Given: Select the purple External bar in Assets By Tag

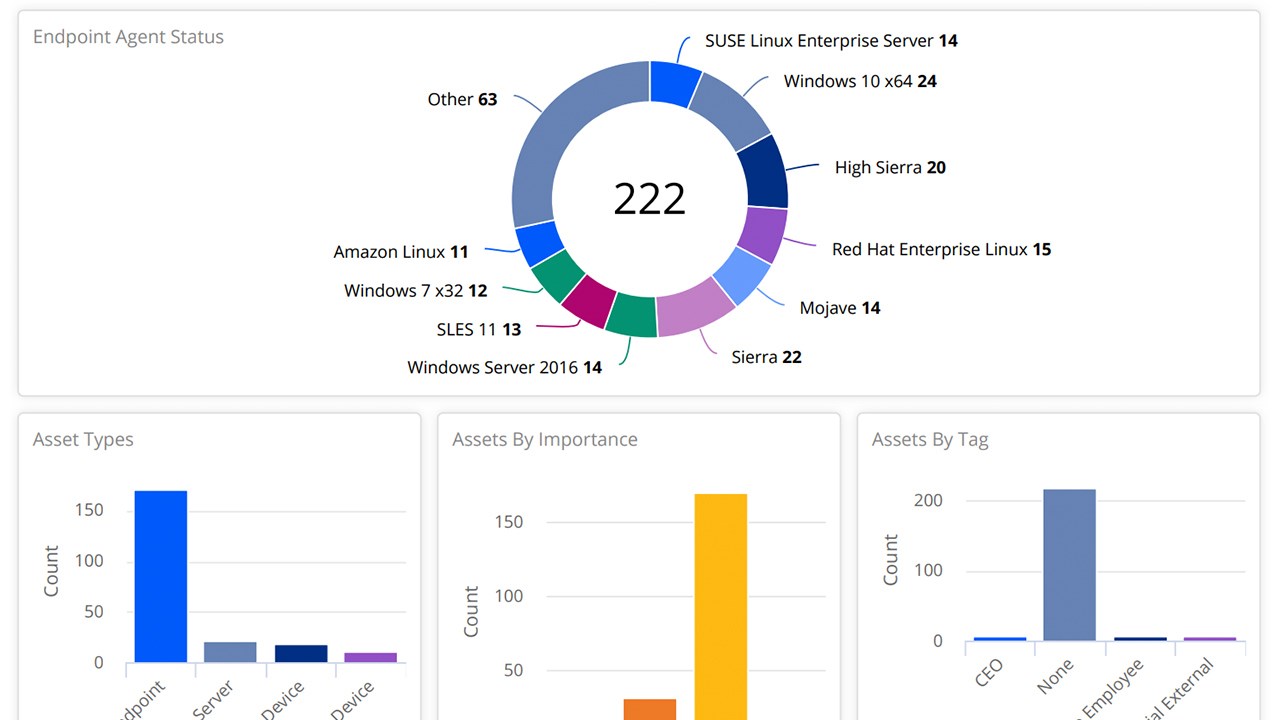Looking at the screenshot, I should click(x=1210, y=639).
